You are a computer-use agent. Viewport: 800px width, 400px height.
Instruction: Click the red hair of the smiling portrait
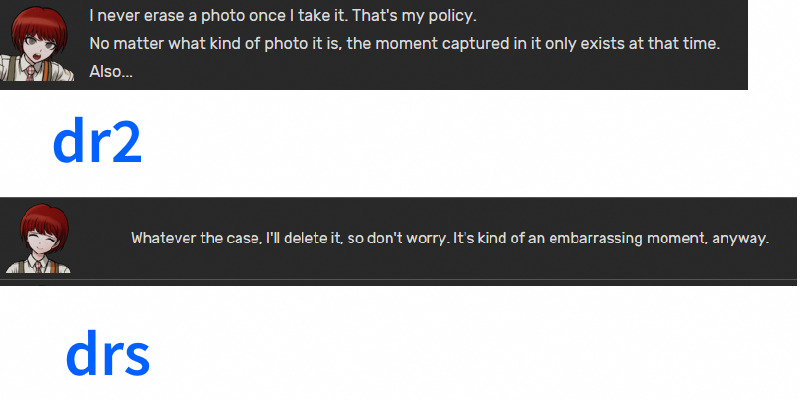[x=44, y=218]
